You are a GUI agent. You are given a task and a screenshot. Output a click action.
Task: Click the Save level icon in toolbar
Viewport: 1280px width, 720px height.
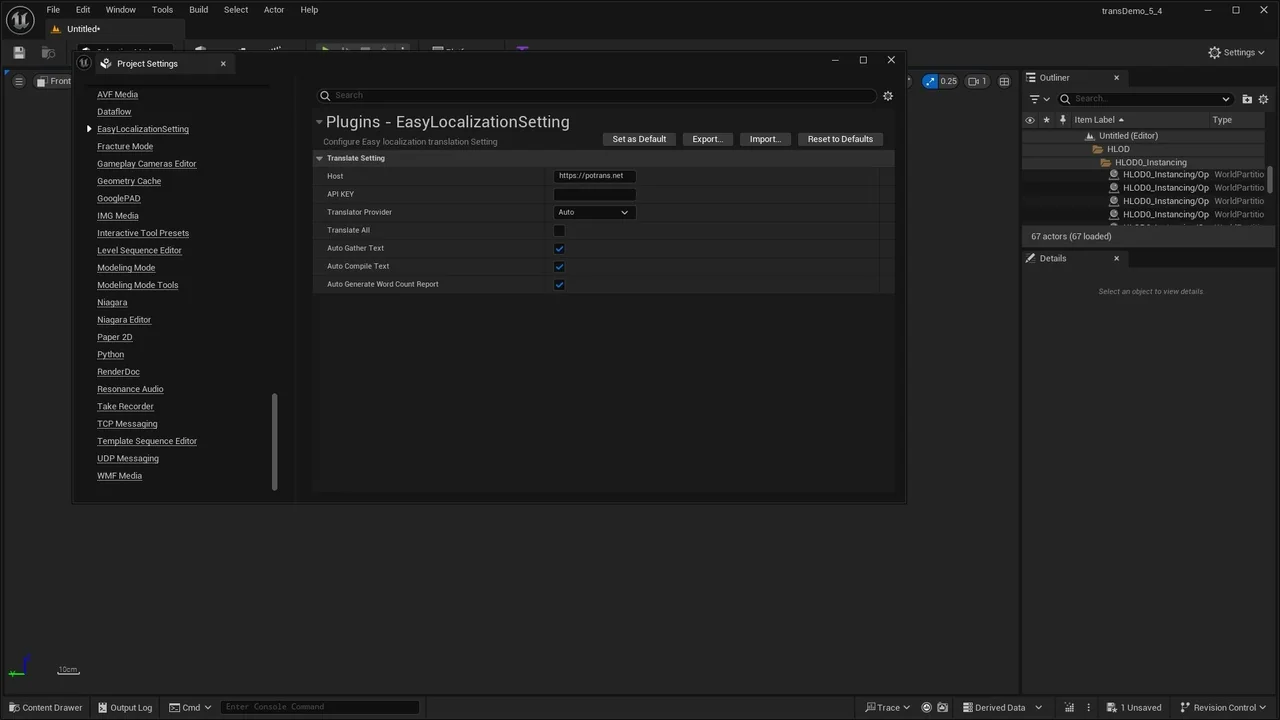(x=19, y=53)
